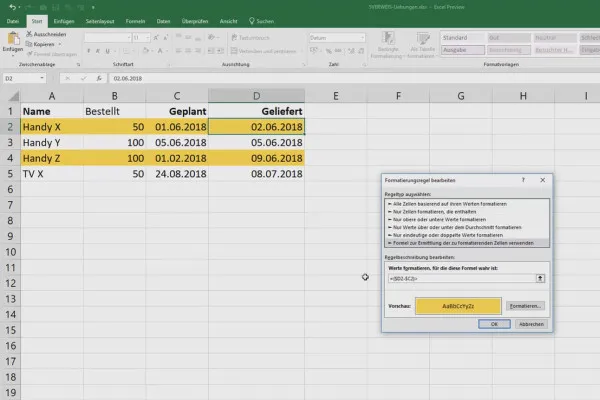Click the yellow Vorschau preview swatch
Screen dimensions: 600x400
(x=458, y=306)
